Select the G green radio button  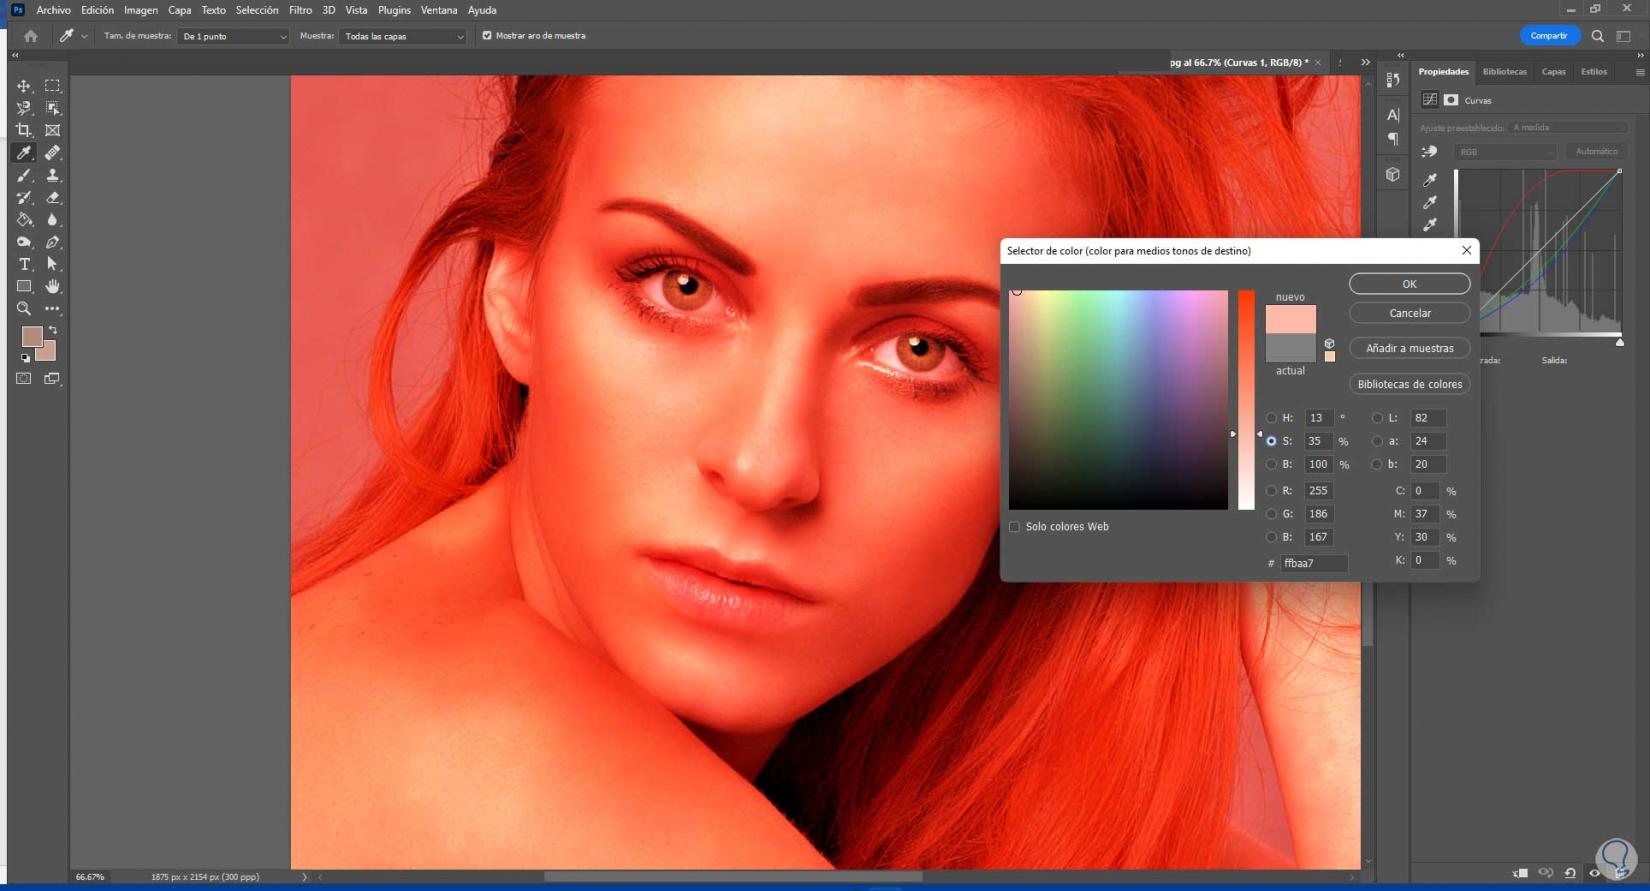pyautogui.click(x=1271, y=514)
